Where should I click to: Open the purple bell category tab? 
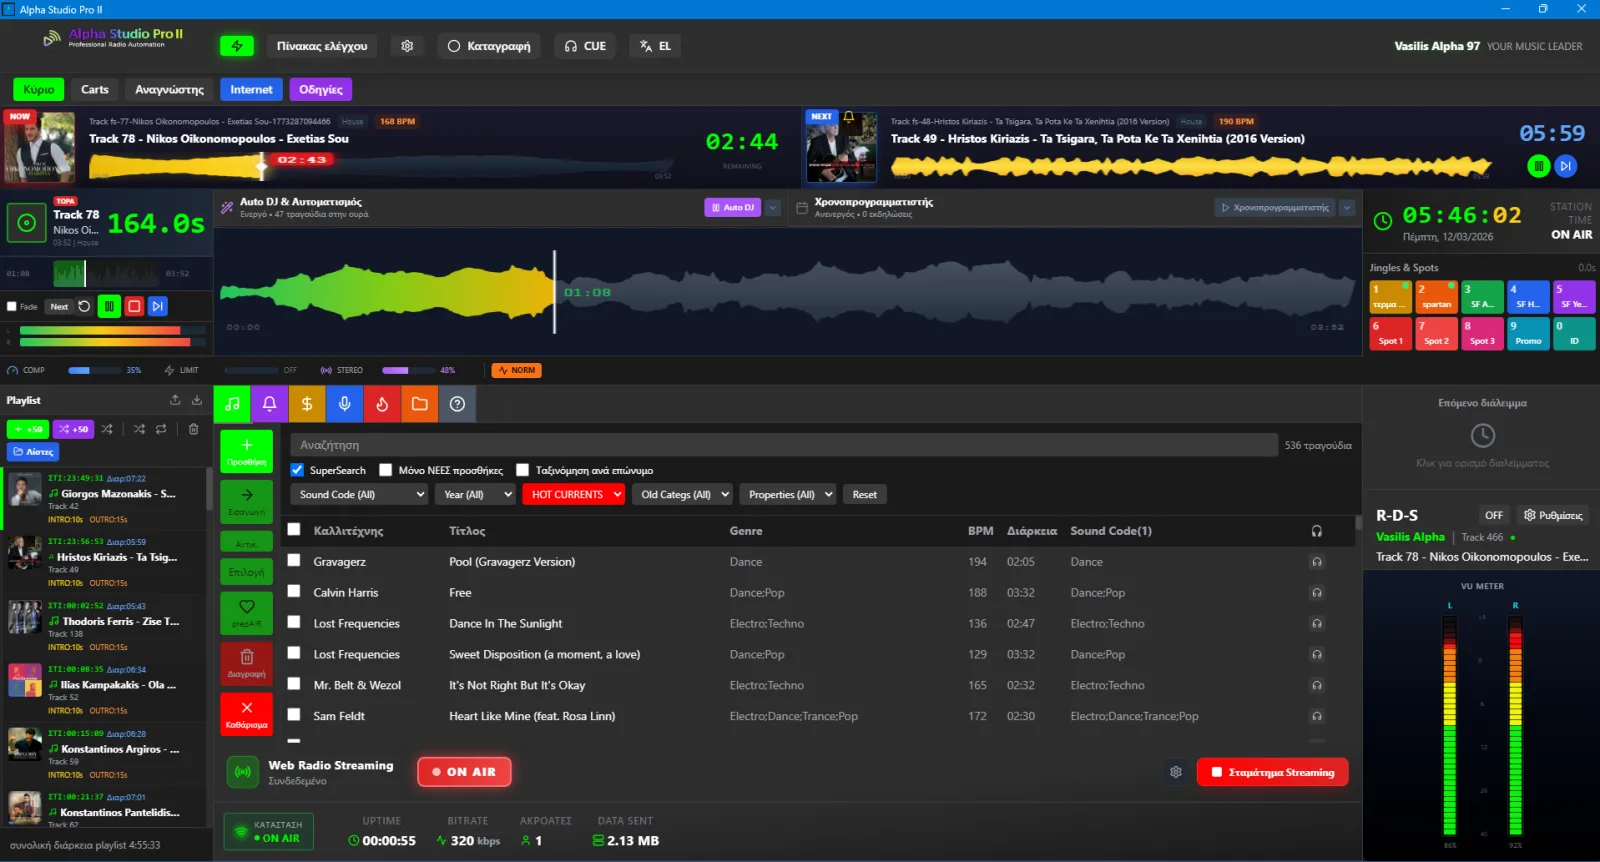coord(270,404)
